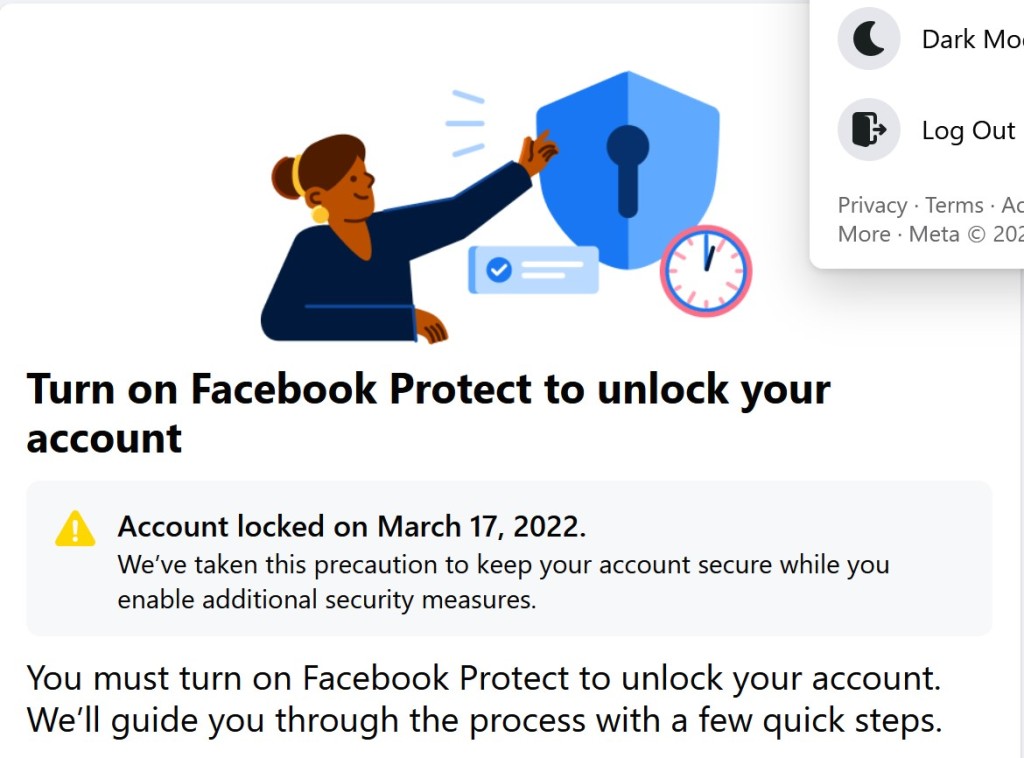Viewport: 1024px width, 758px height.
Task: Click the crescent moon Dark Mode icon
Action: [868, 39]
